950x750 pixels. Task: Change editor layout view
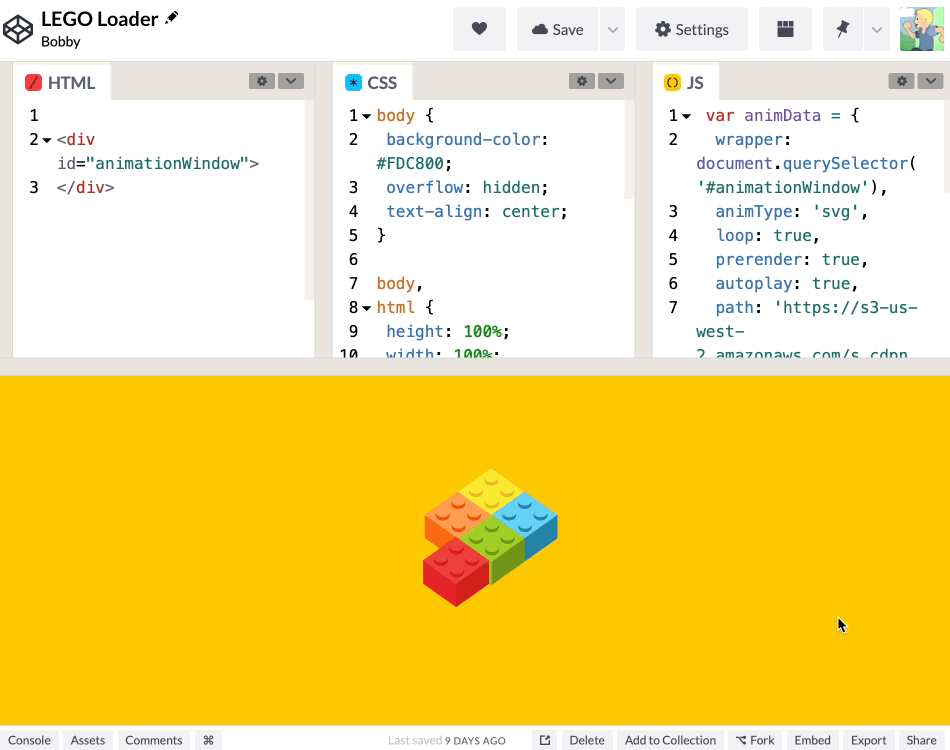[x=785, y=29]
